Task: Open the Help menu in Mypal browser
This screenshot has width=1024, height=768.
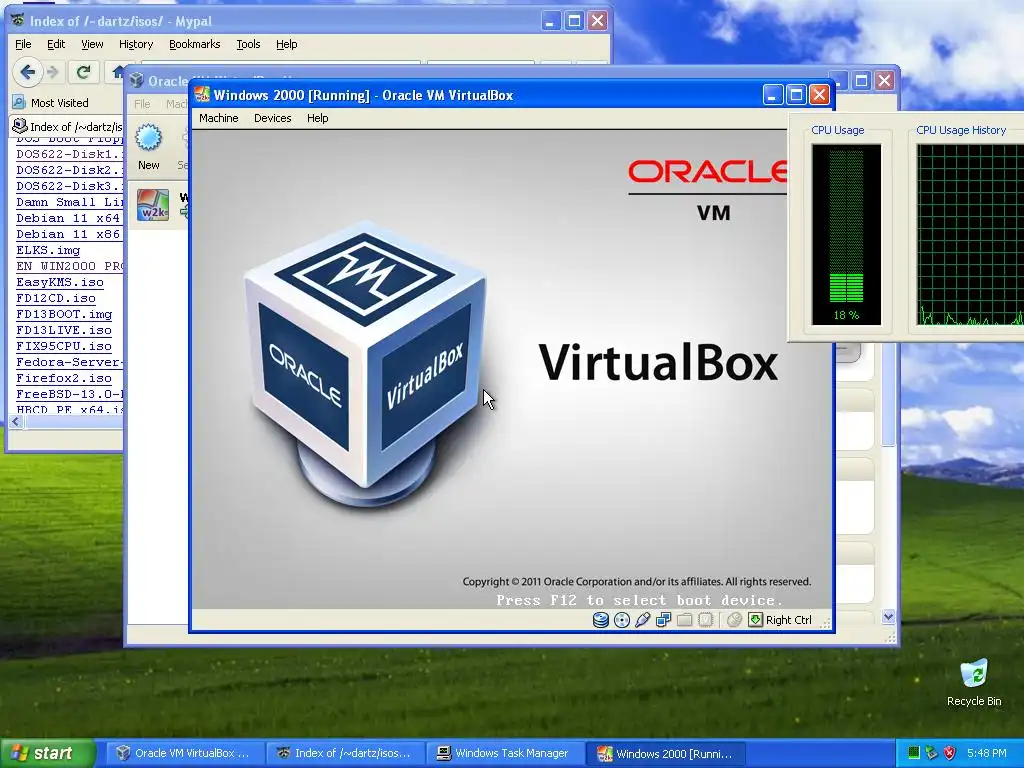Action: pyautogui.click(x=287, y=44)
